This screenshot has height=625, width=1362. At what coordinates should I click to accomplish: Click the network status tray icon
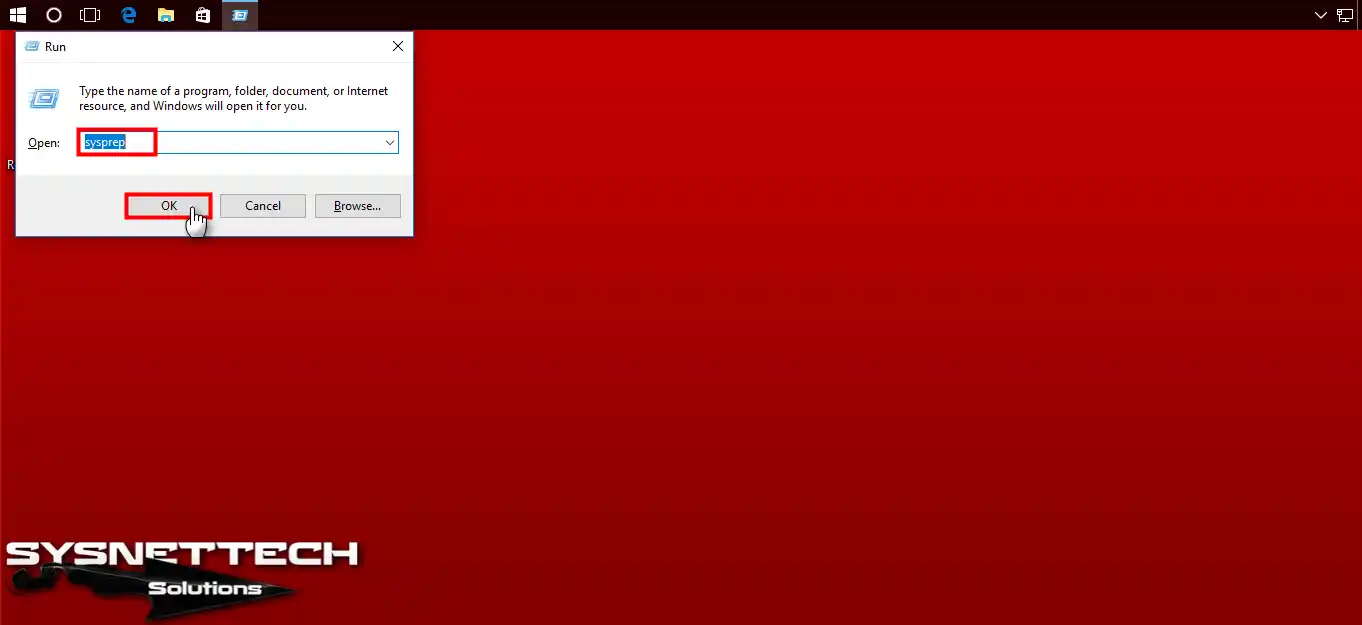1345,15
